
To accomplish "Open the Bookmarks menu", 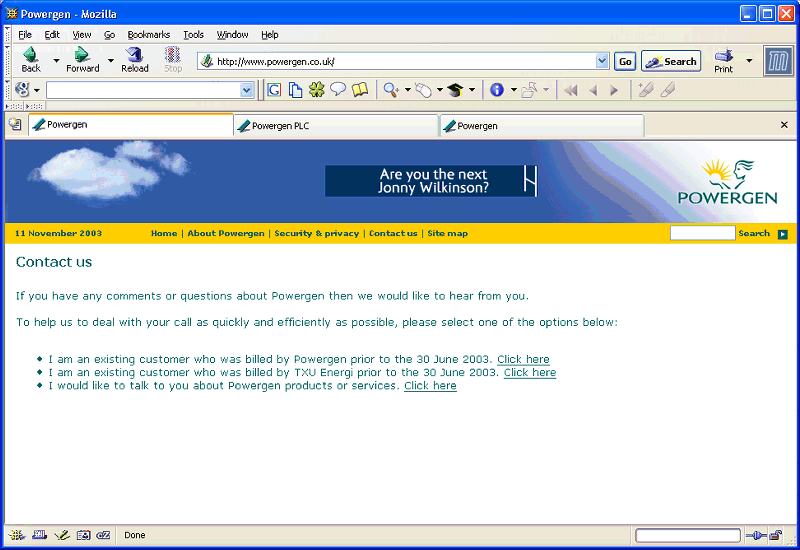I will [x=148, y=35].
